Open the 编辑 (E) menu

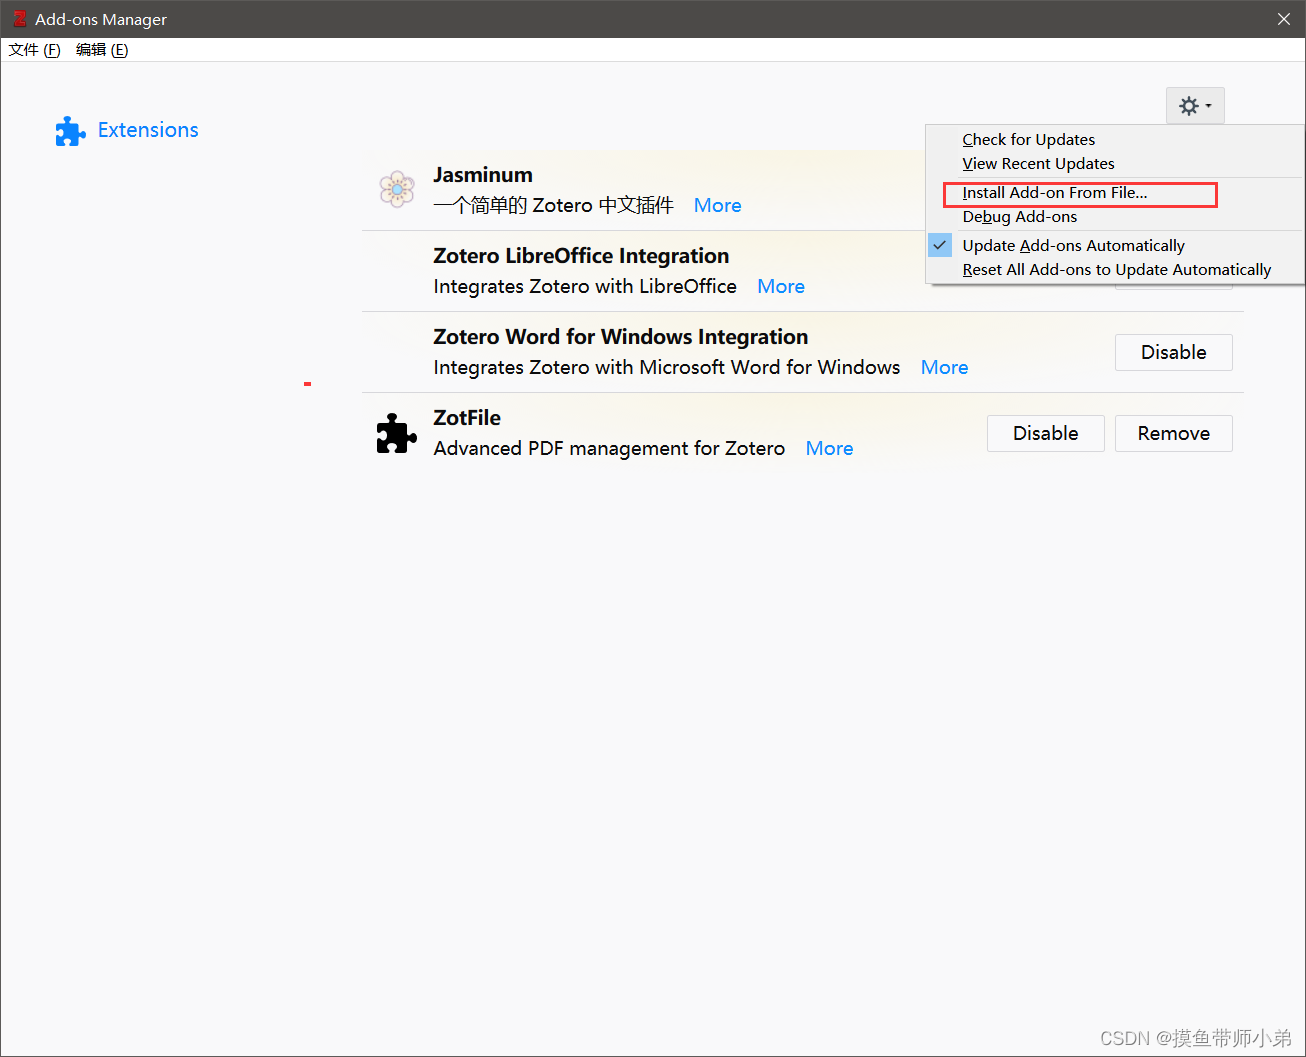pyautogui.click(x=102, y=50)
